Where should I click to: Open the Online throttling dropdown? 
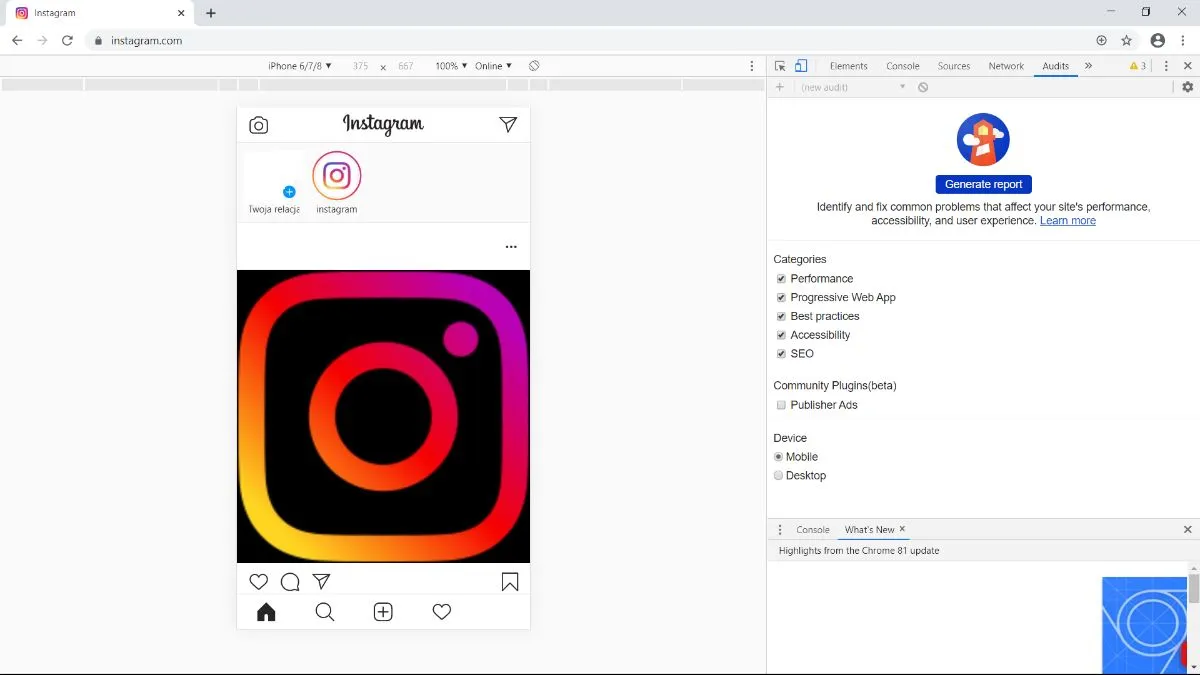click(493, 66)
